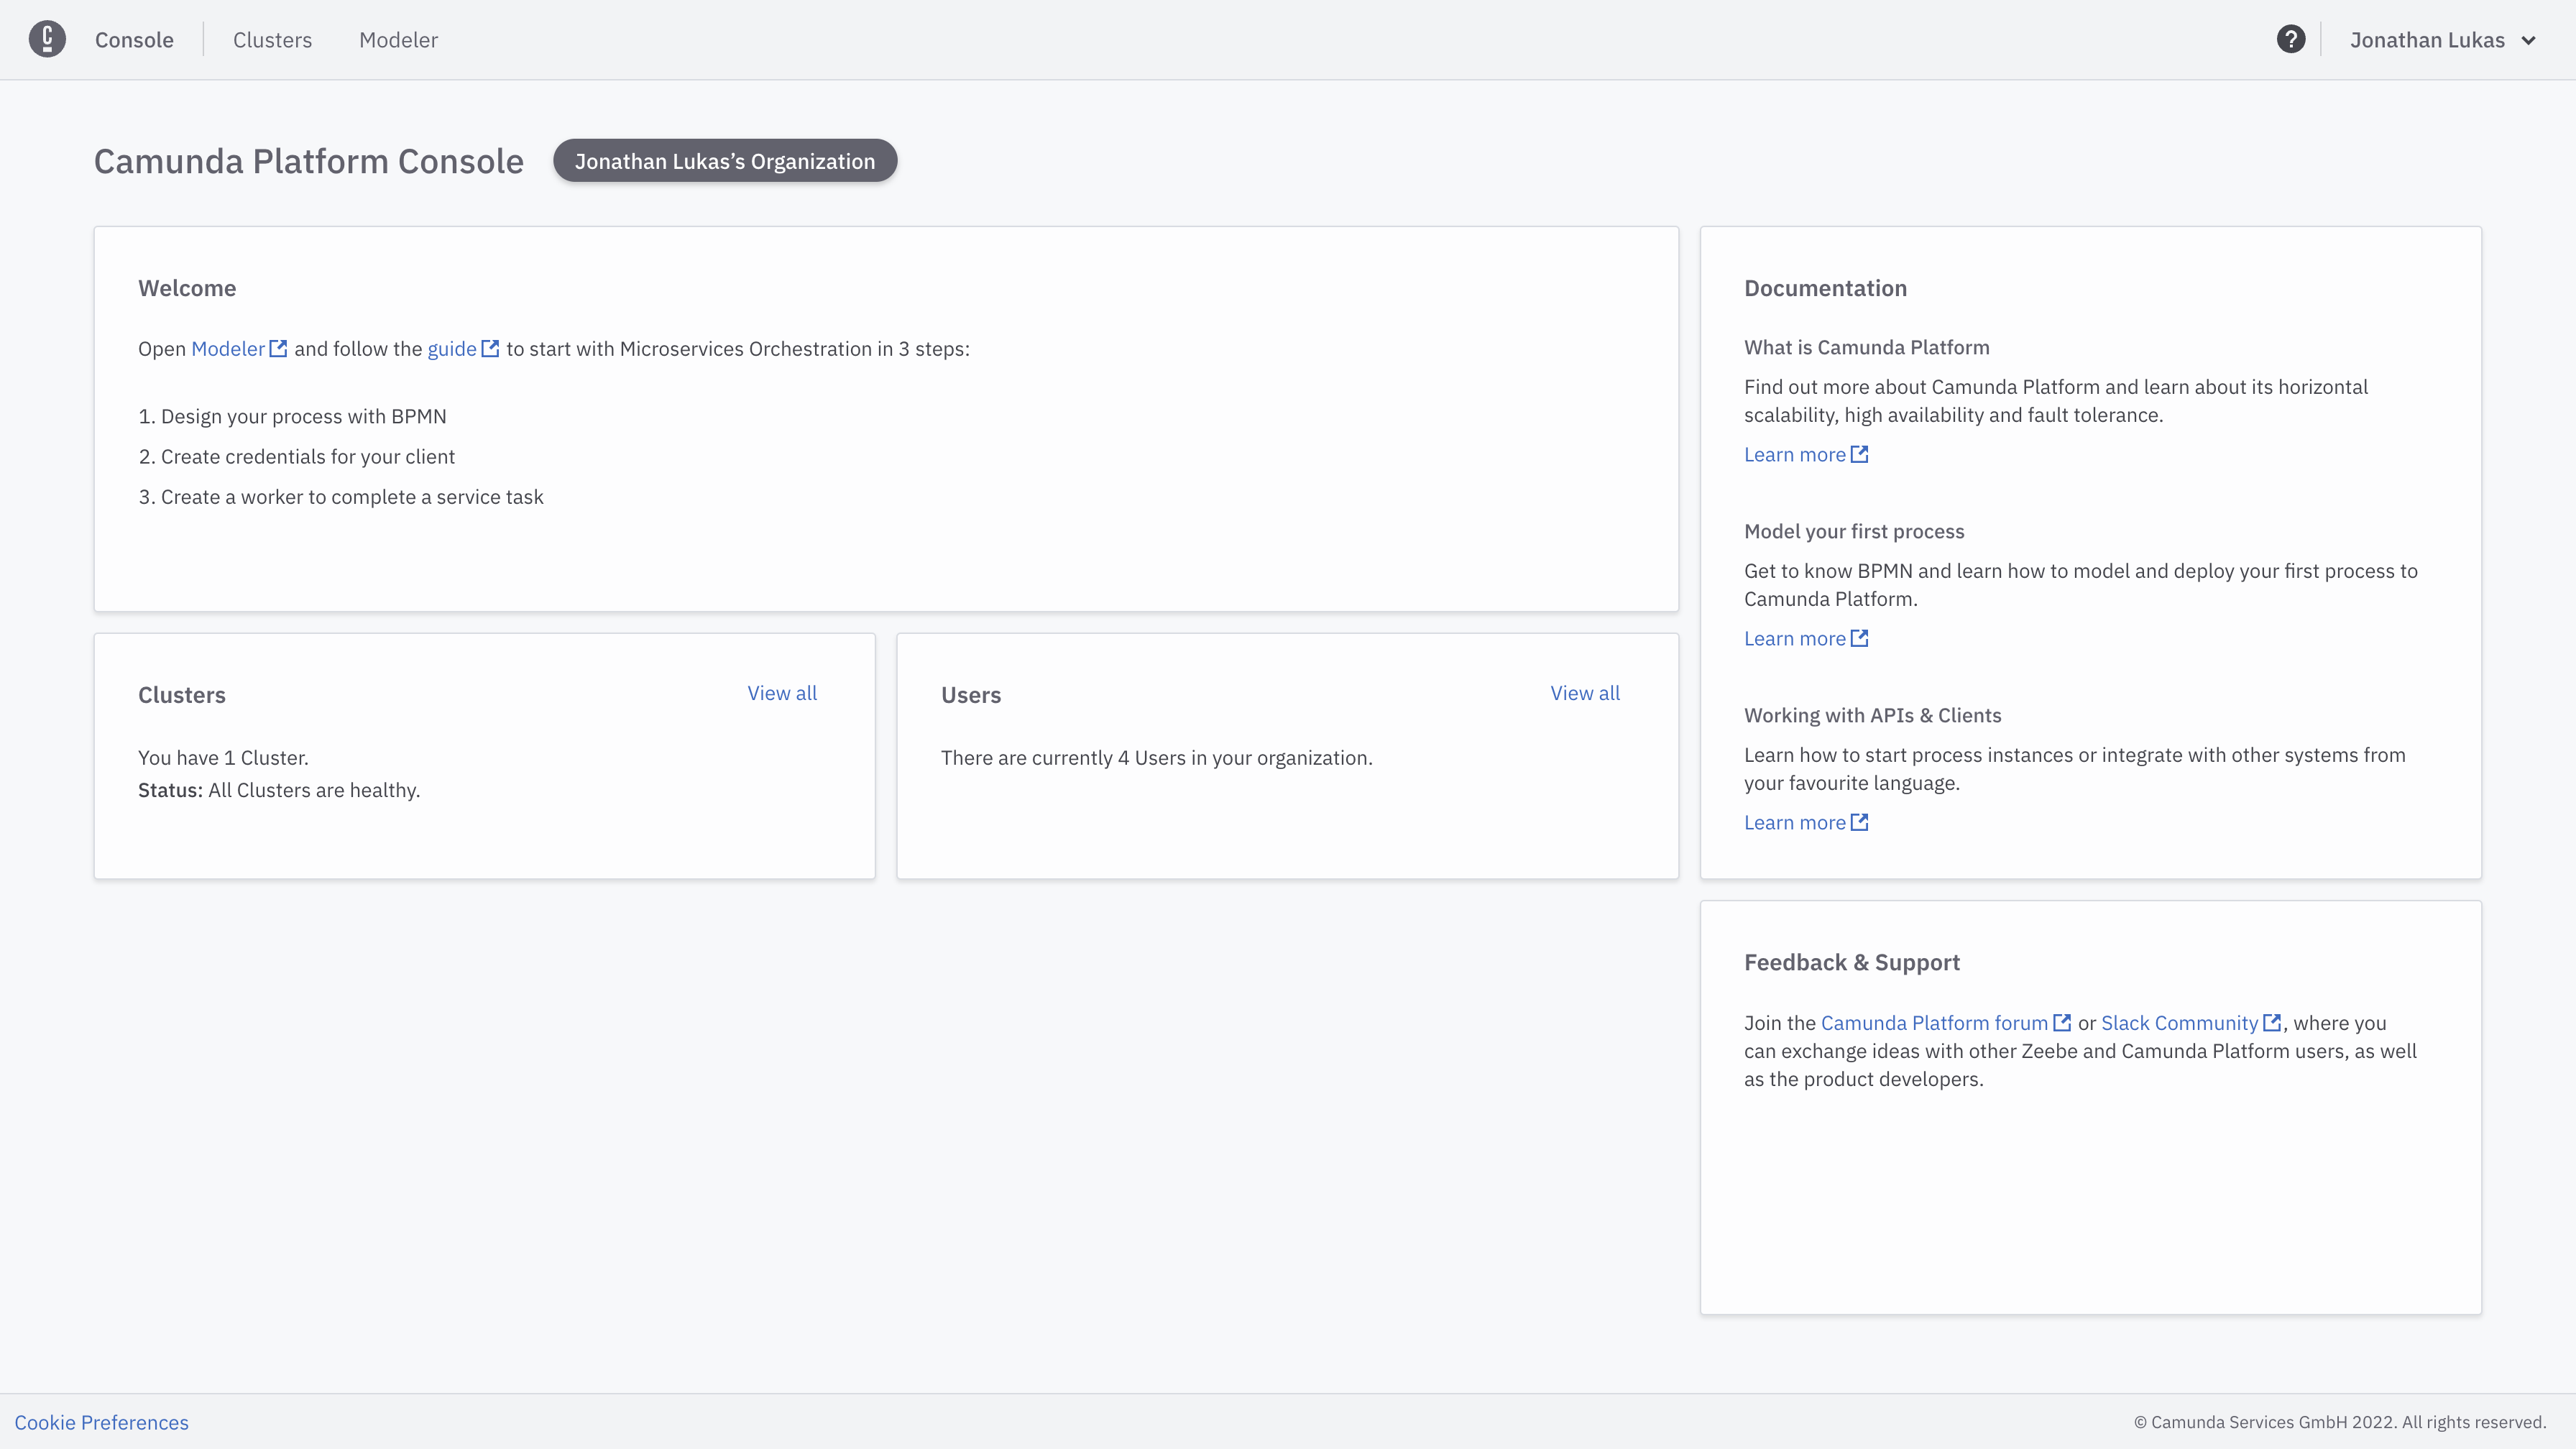The height and width of the screenshot is (1449, 2576).
Task: Open the Modeler link in Welcome text
Action: (228, 349)
